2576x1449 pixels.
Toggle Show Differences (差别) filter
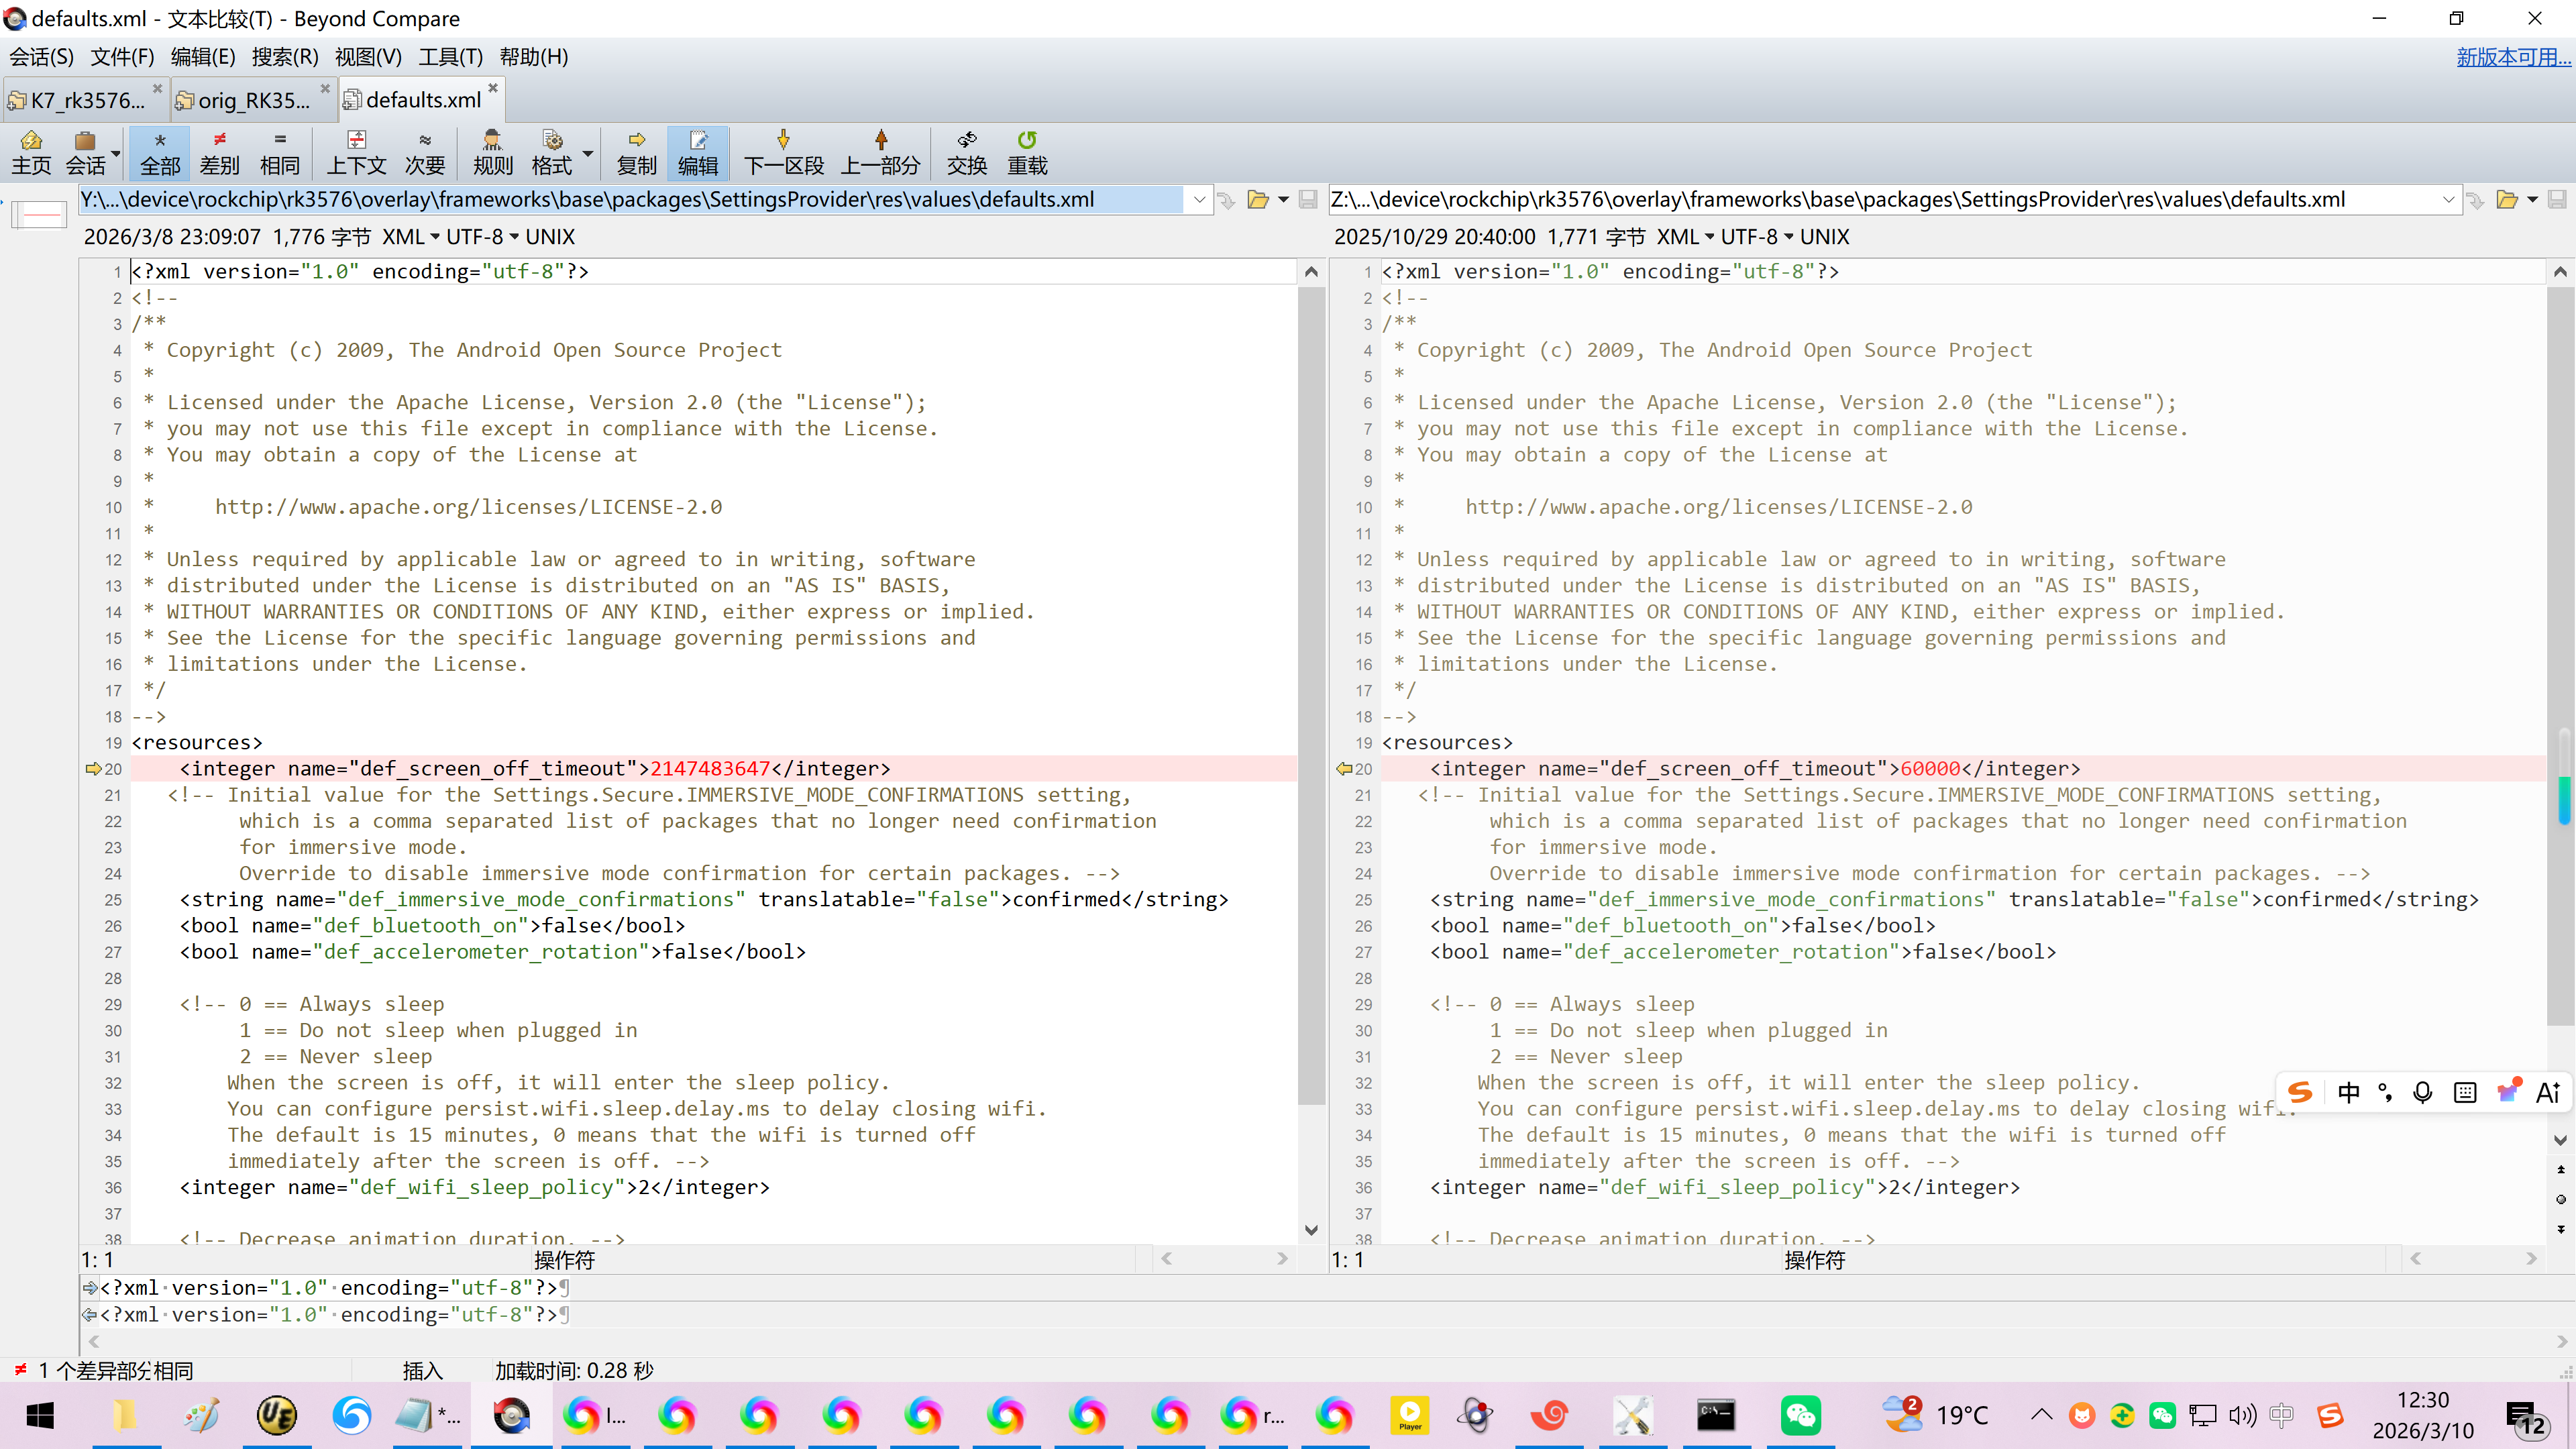[x=219, y=152]
